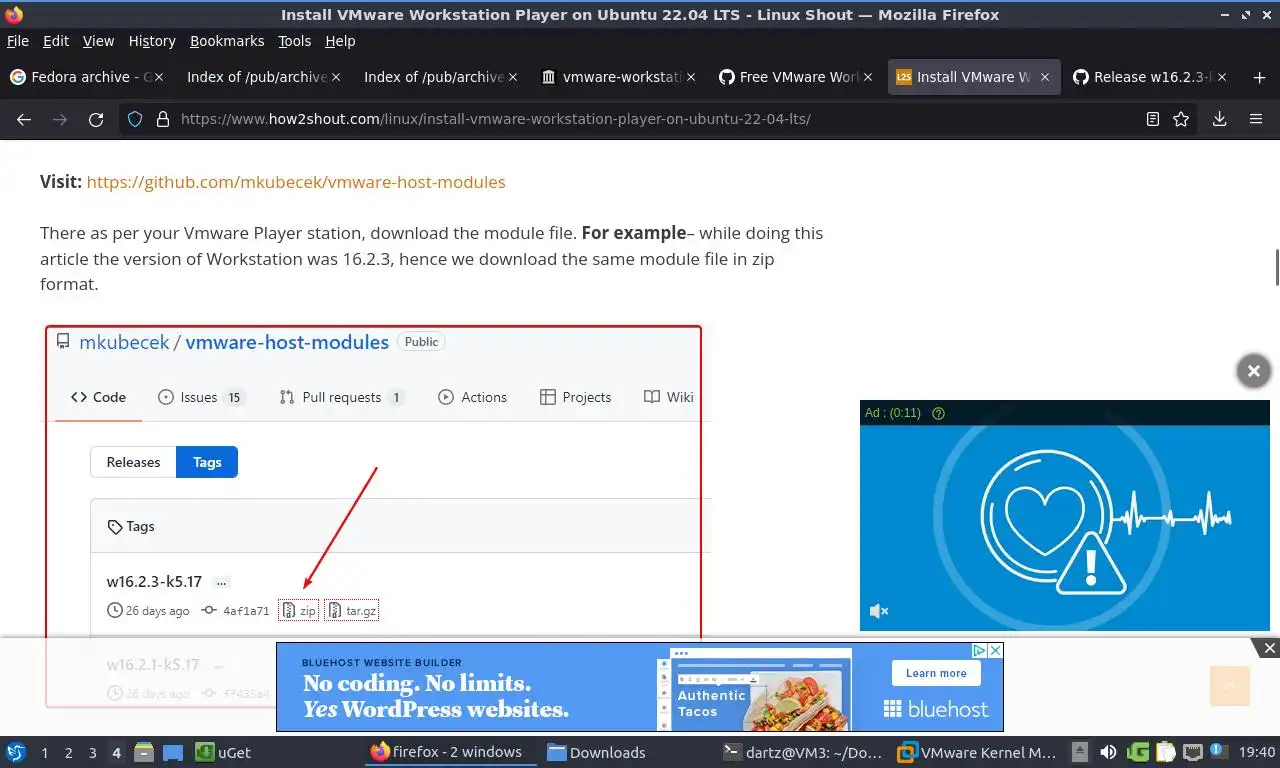The width and height of the screenshot is (1280, 768).
Task: Click the Bluehost logo in banner
Action: coord(936,709)
